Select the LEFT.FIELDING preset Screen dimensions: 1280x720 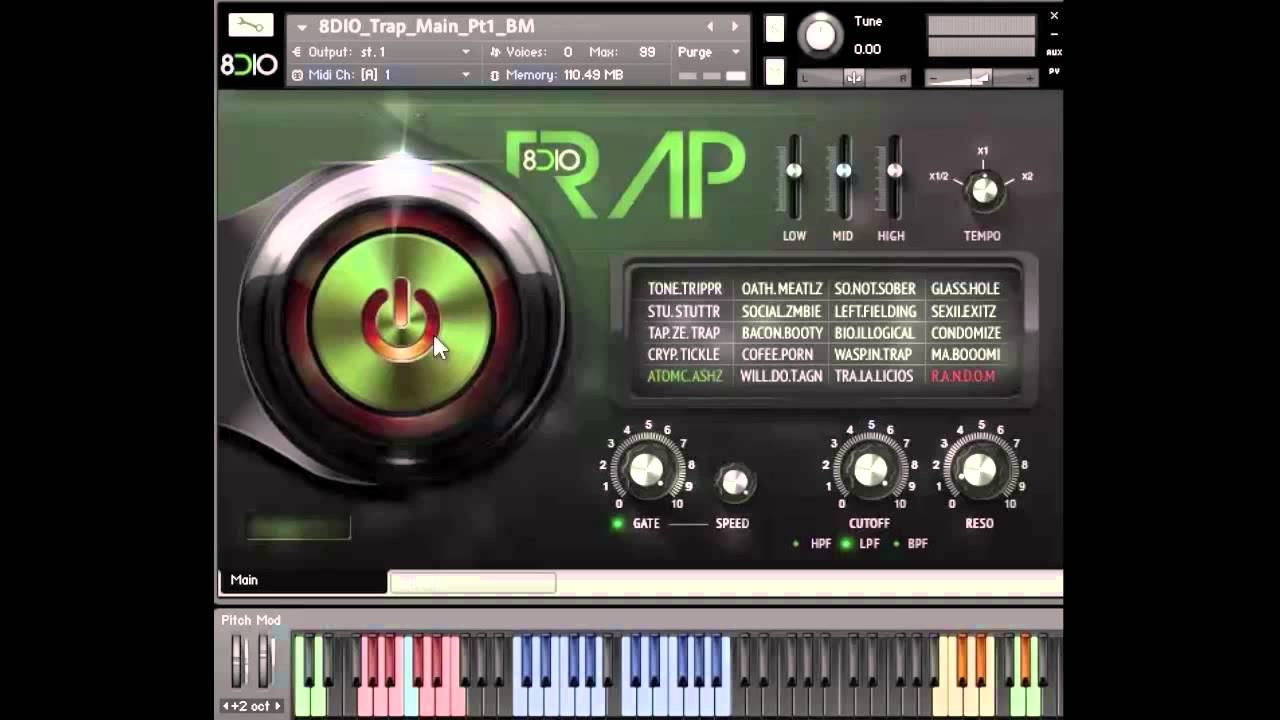pyautogui.click(x=875, y=311)
